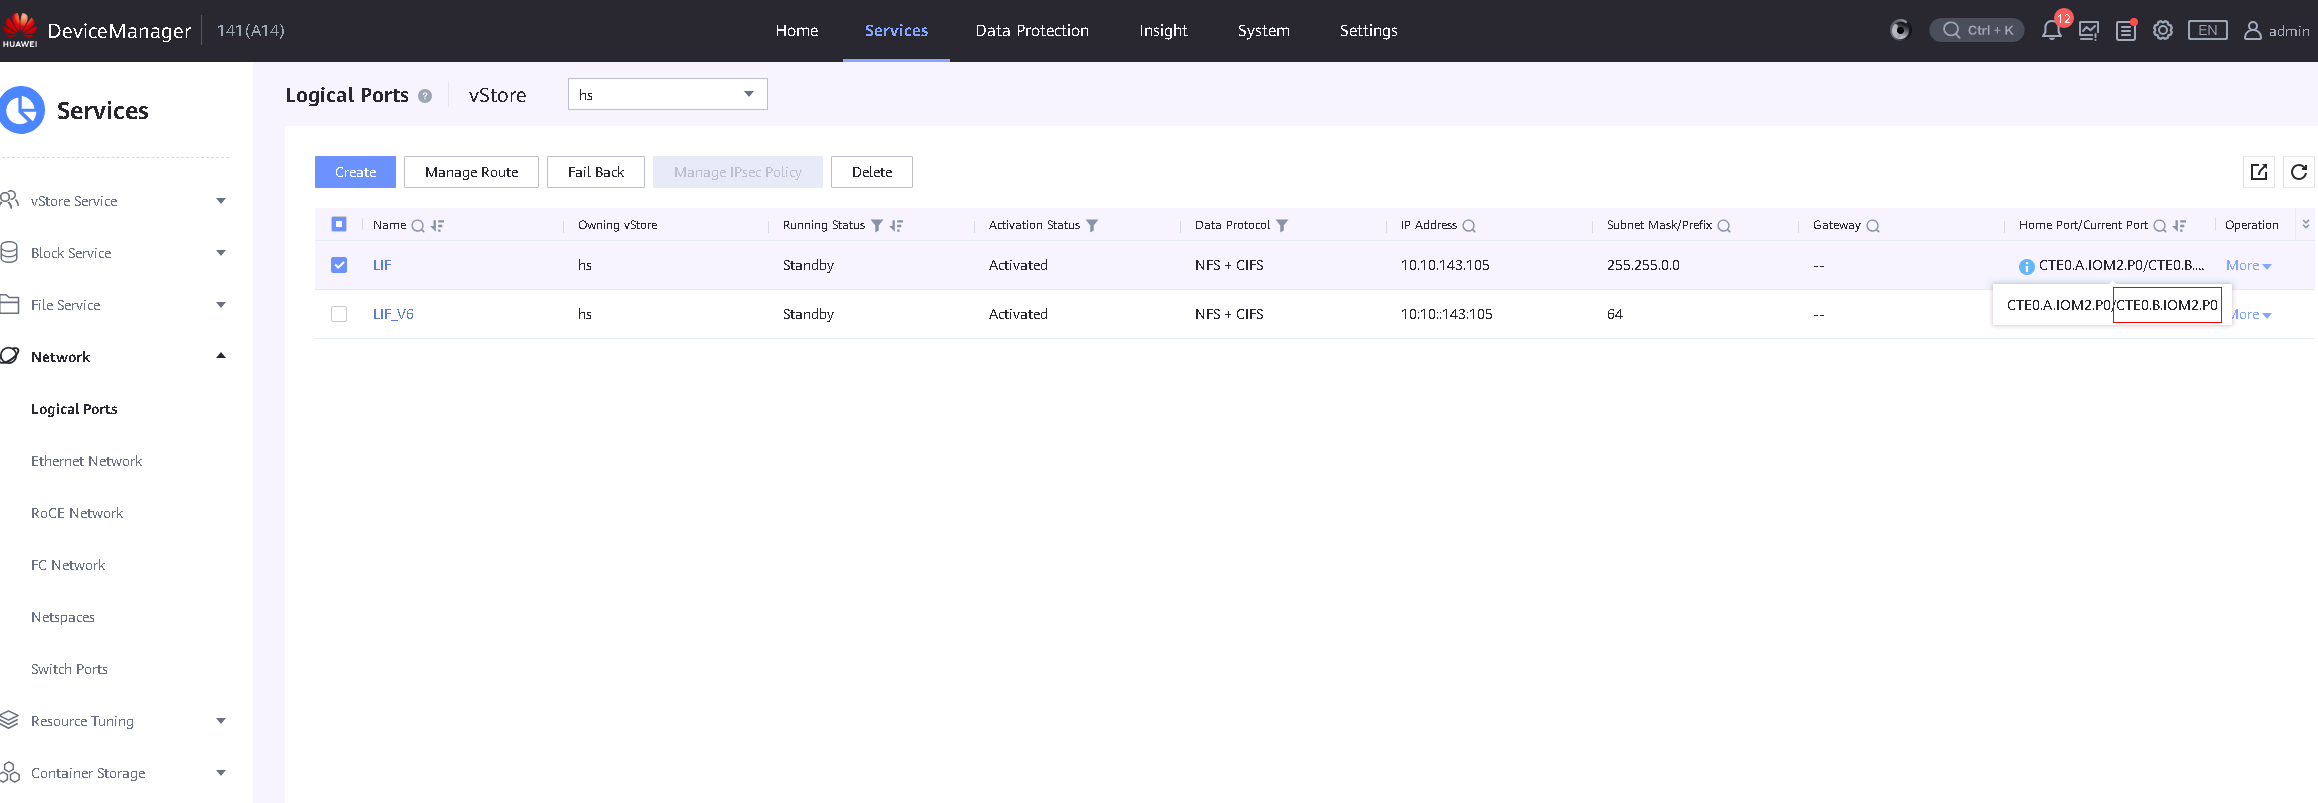The image size is (2318, 803).
Task: Click the Delete button
Action: [x=872, y=172]
